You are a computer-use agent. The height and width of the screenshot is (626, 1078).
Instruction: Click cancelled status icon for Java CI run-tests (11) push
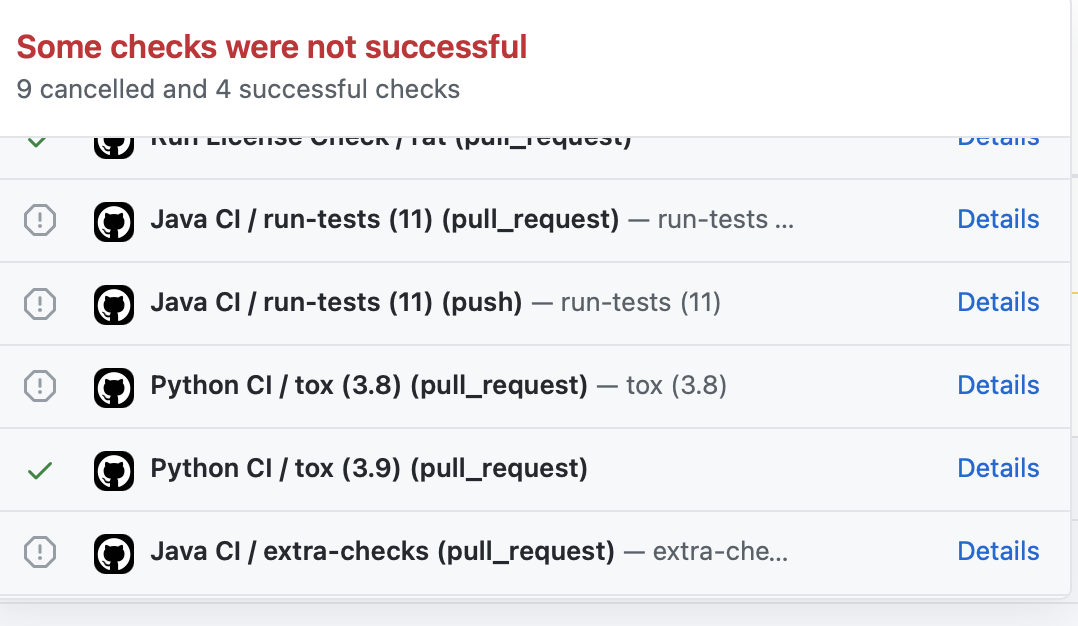point(40,304)
